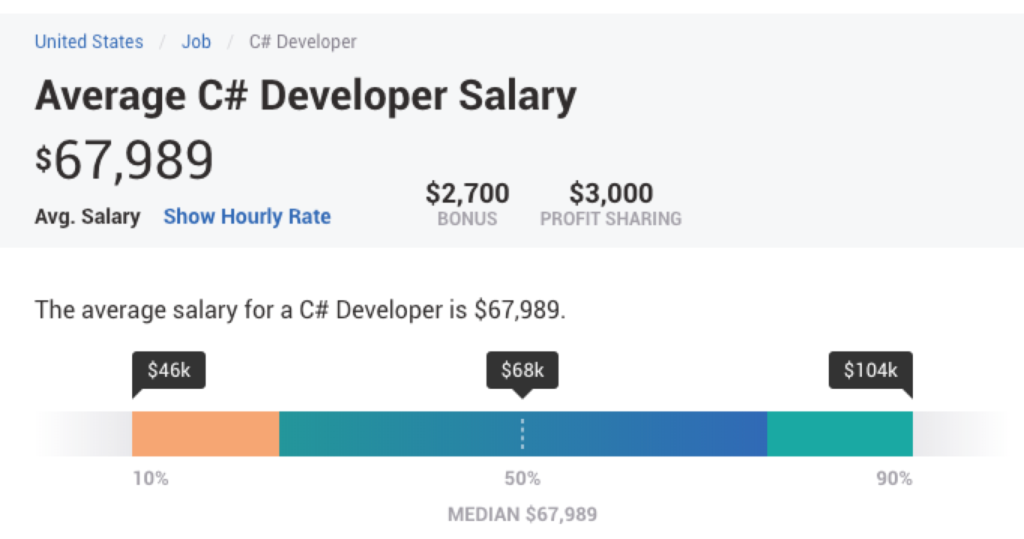Click the dashed median line marker
This screenshot has width=1024, height=539.
(522, 434)
